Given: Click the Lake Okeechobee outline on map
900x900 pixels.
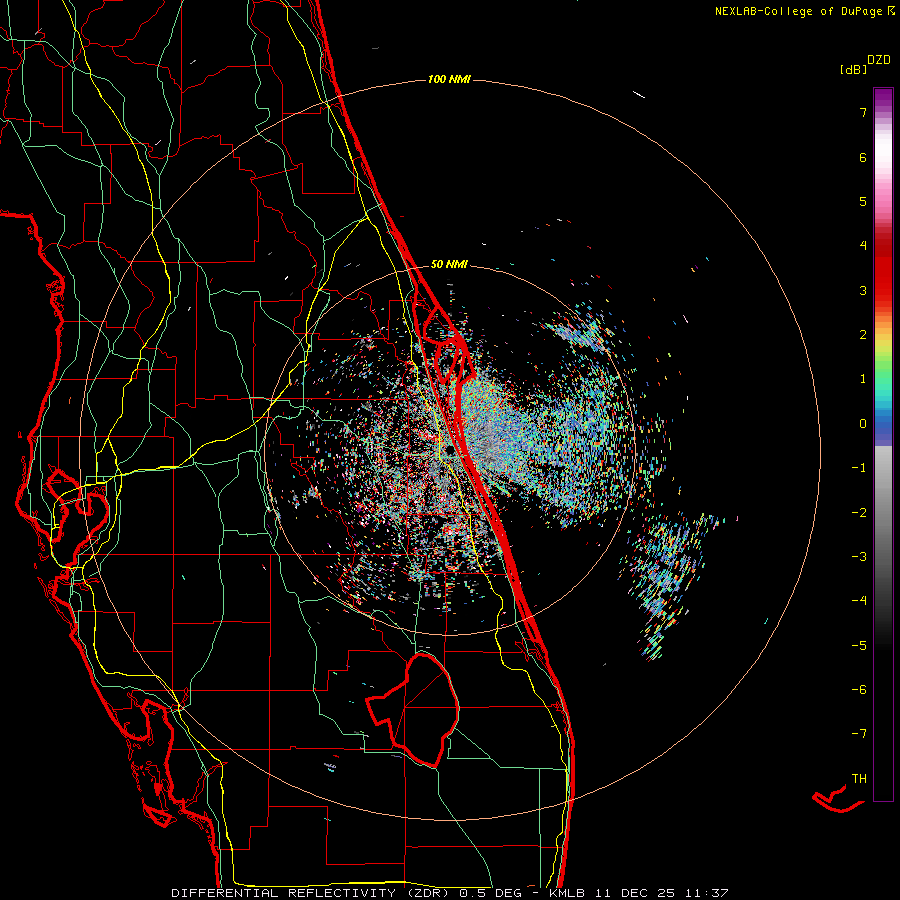Looking at the screenshot, I should coord(413,709).
